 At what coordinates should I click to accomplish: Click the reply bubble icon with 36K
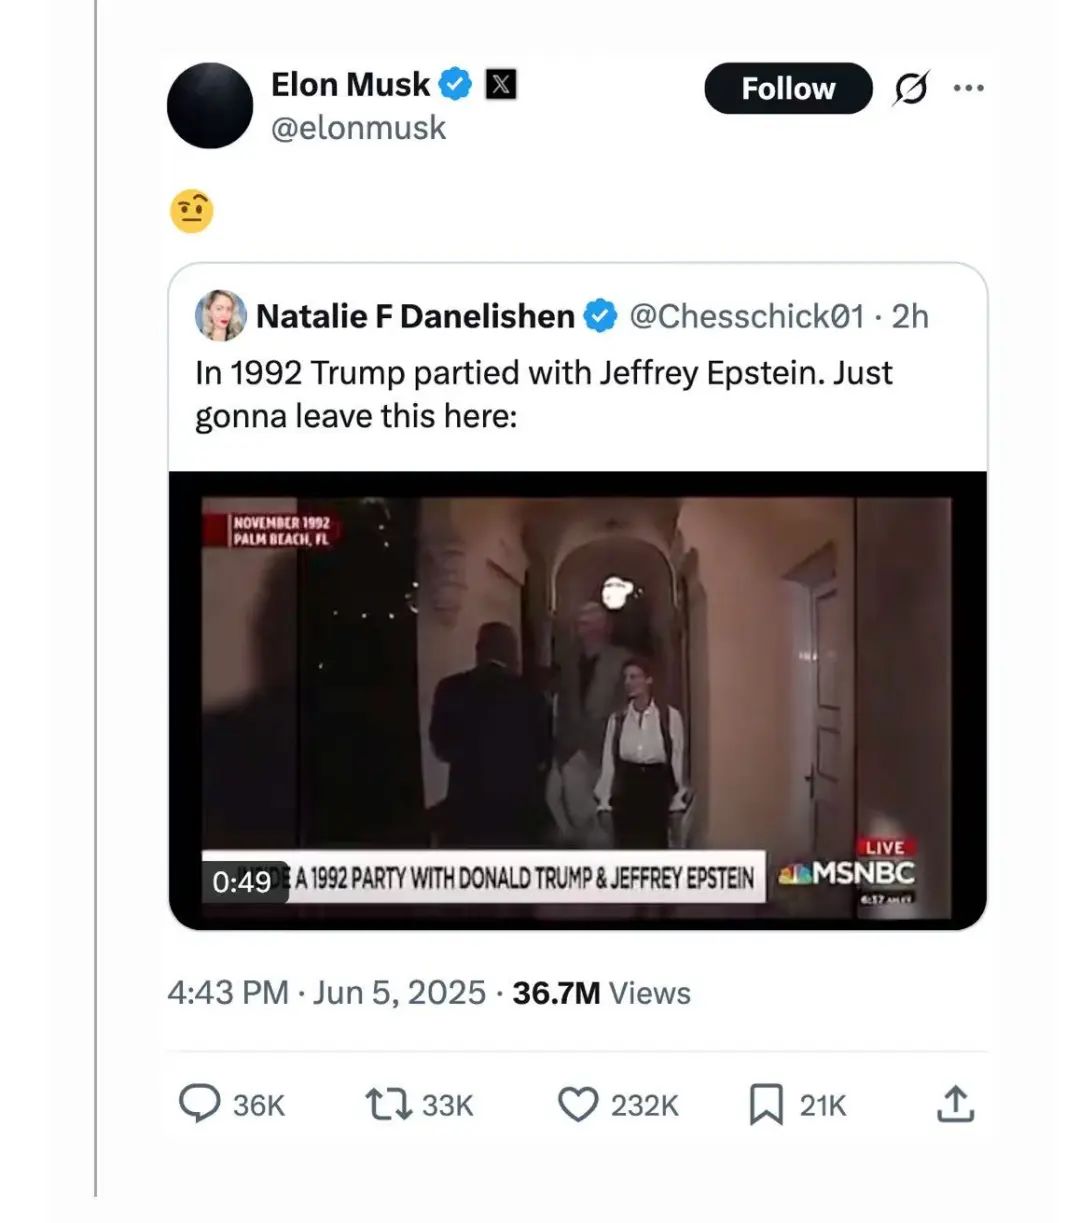(x=199, y=1104)
